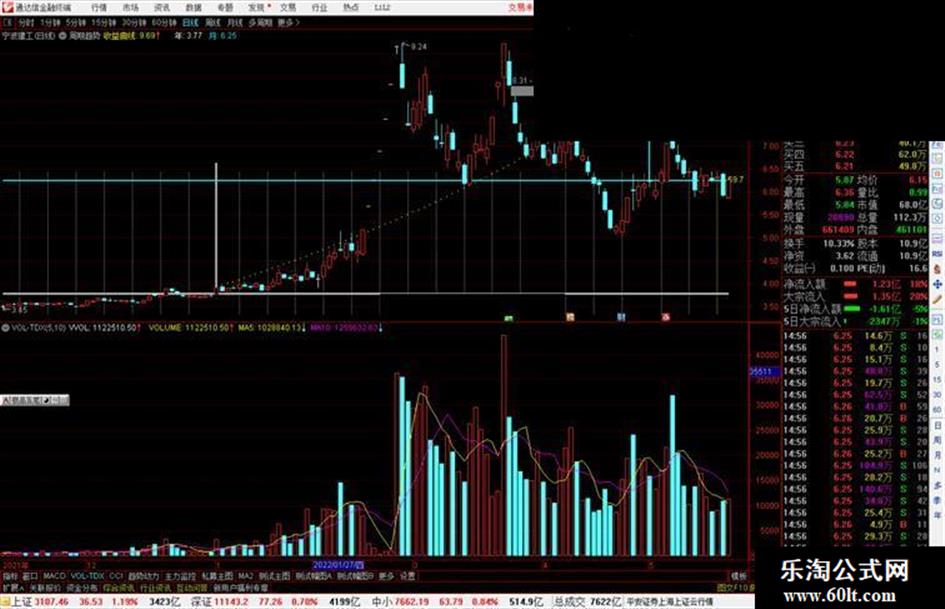
Task: Select the 年 period button in right toolbar
Action: pyautogui.click(x=937, y=515)
